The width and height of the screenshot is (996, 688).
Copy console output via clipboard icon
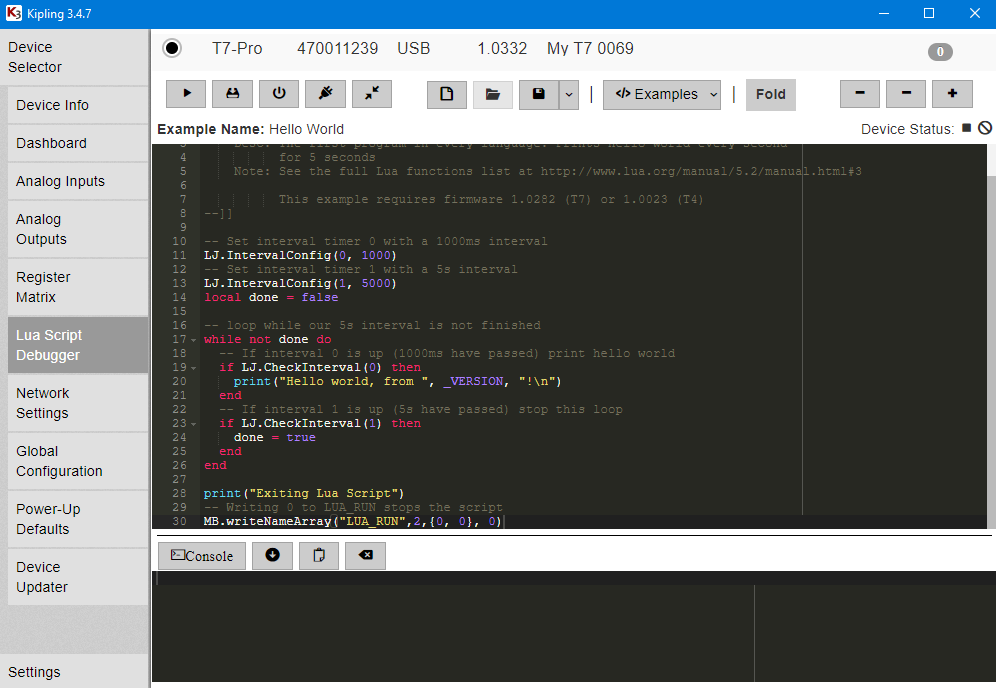point(318,555)
